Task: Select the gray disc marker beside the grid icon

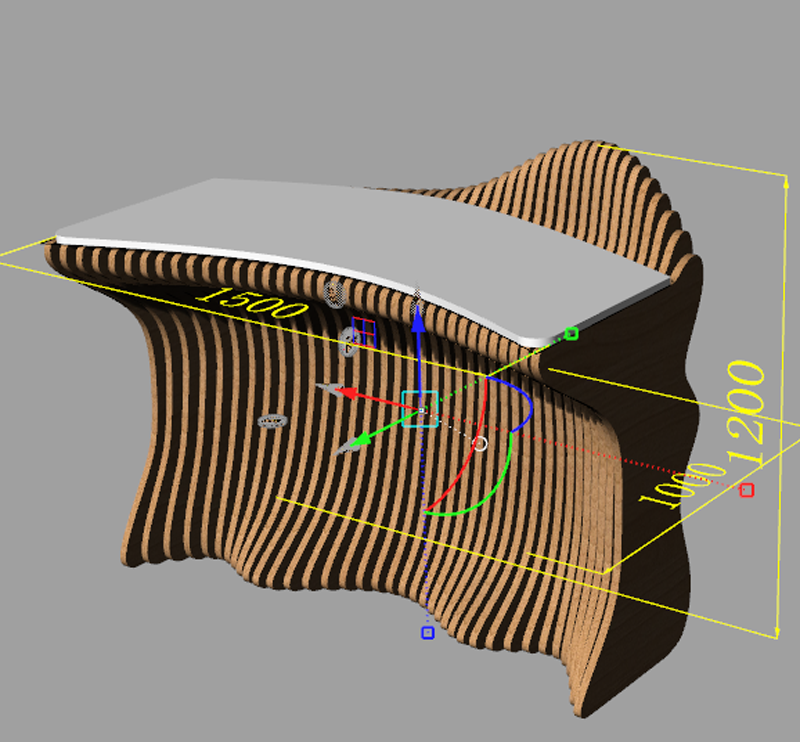Action: click(348, 342)
